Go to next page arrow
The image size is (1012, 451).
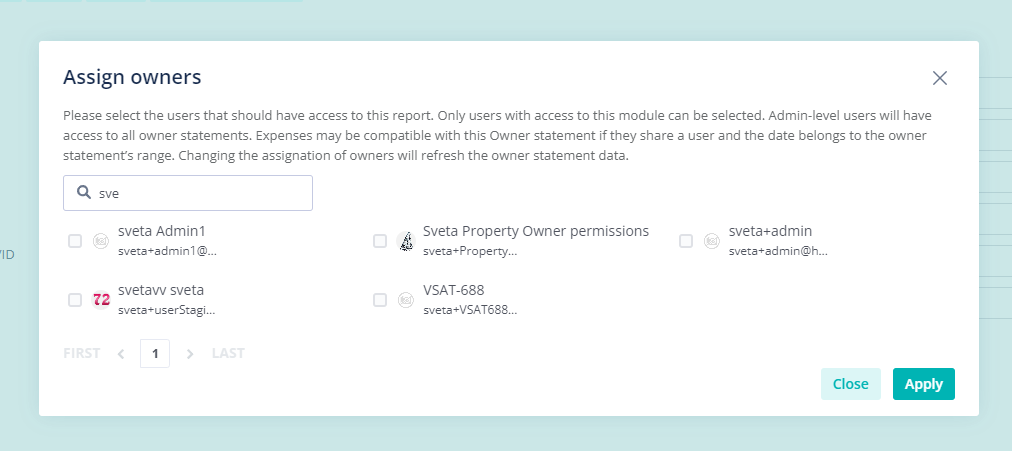click(x=190, y=354)
